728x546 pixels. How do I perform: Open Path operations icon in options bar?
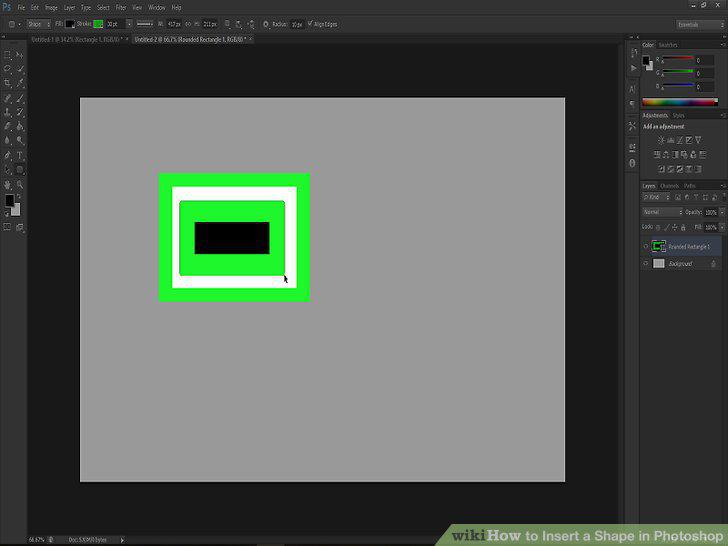pyautogui.click(x=227, y=24)
